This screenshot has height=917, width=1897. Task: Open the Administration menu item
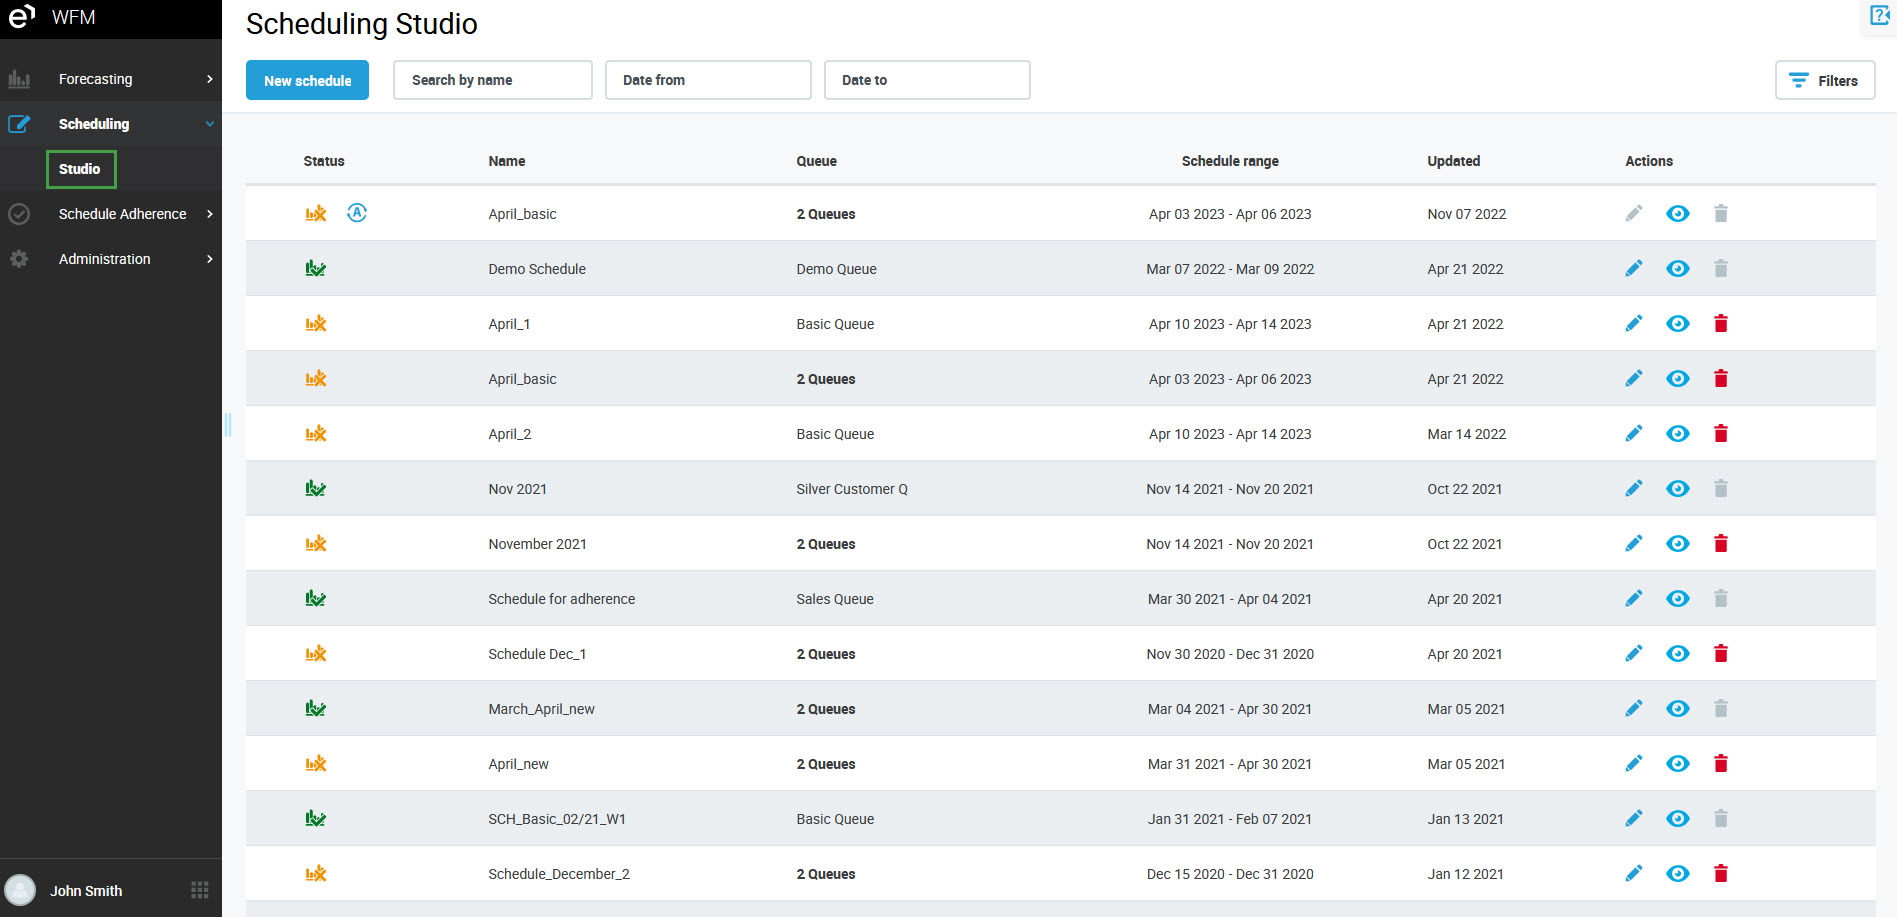pos(105,259)
